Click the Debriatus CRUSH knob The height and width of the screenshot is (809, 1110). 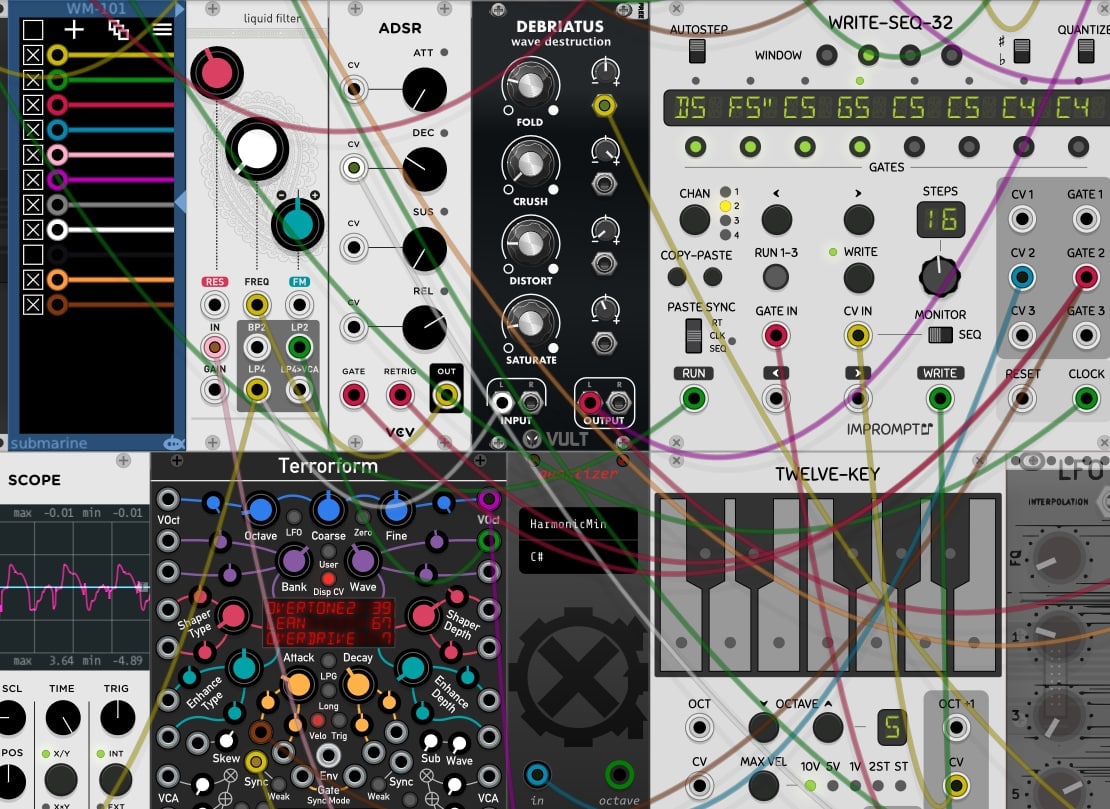pos(530,165)
